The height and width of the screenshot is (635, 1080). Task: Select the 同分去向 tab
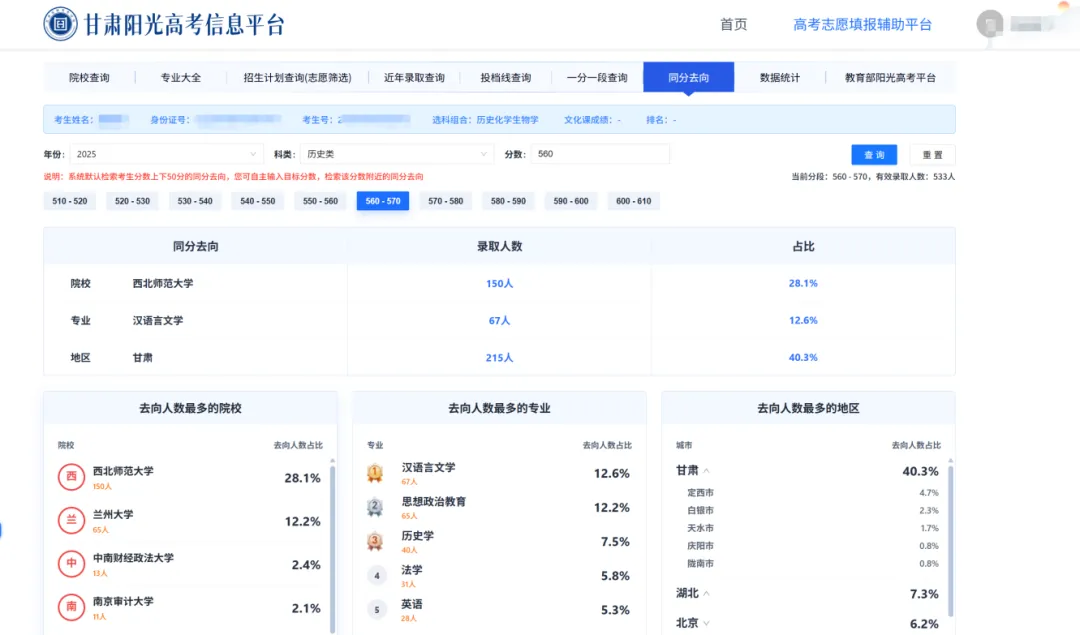click(x=688, y=77)
